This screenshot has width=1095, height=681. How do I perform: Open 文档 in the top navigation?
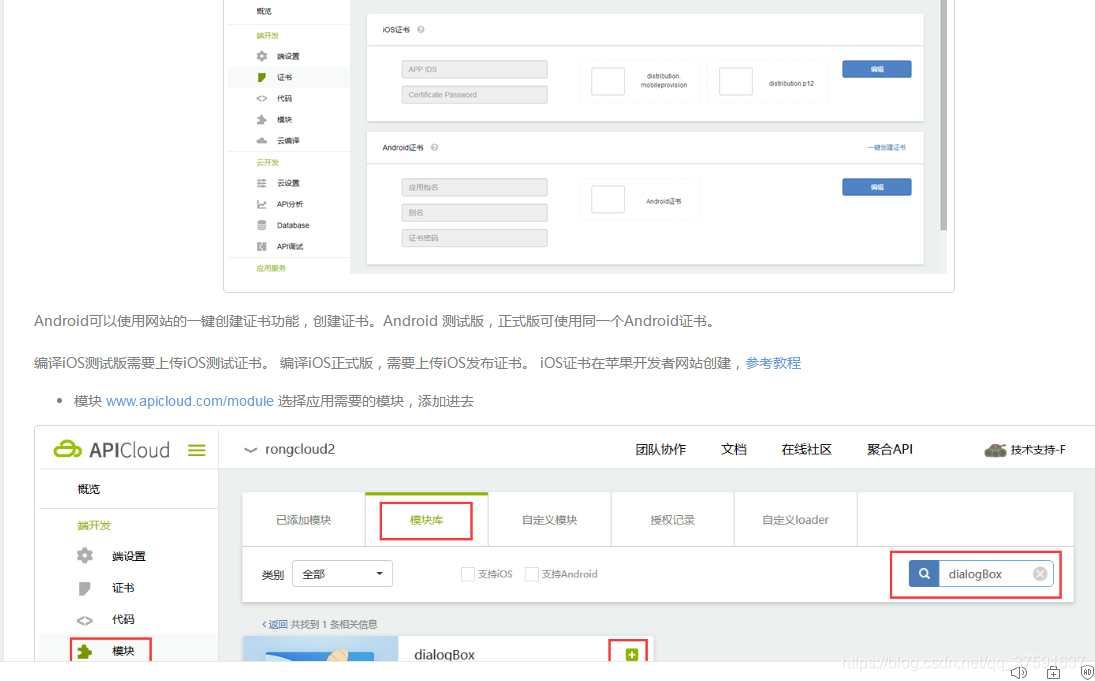tap(734, 449)
